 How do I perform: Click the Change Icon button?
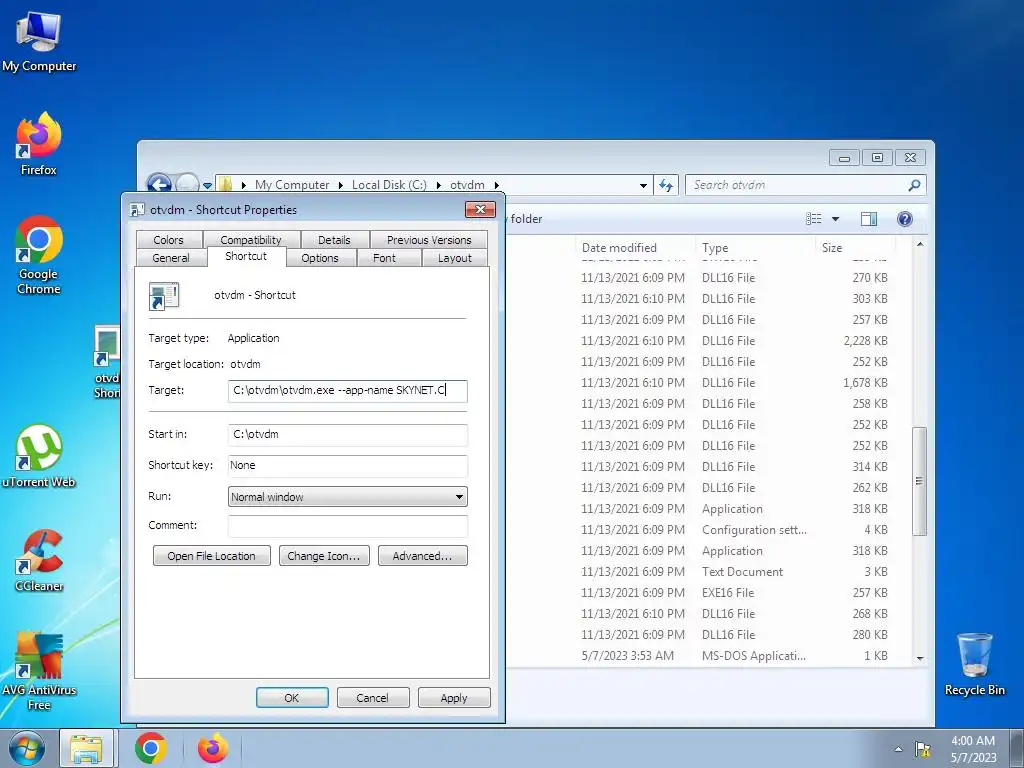[x=324, y=556]
